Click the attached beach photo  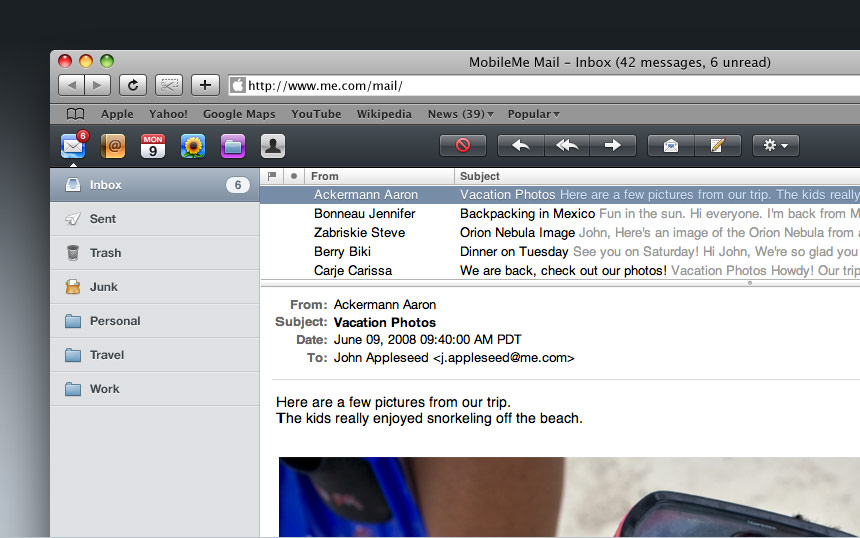tap(569, 497)
